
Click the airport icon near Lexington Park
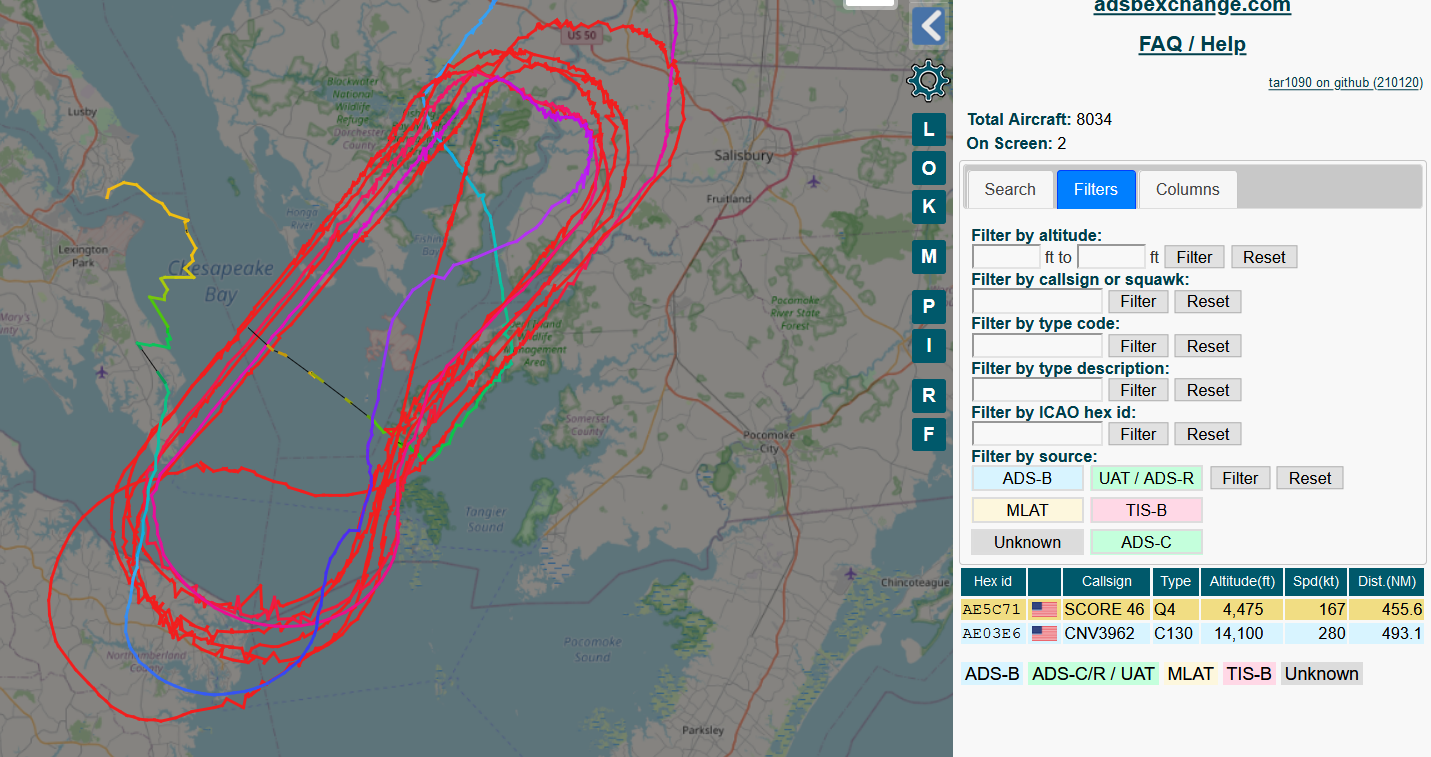pos(102,372)
